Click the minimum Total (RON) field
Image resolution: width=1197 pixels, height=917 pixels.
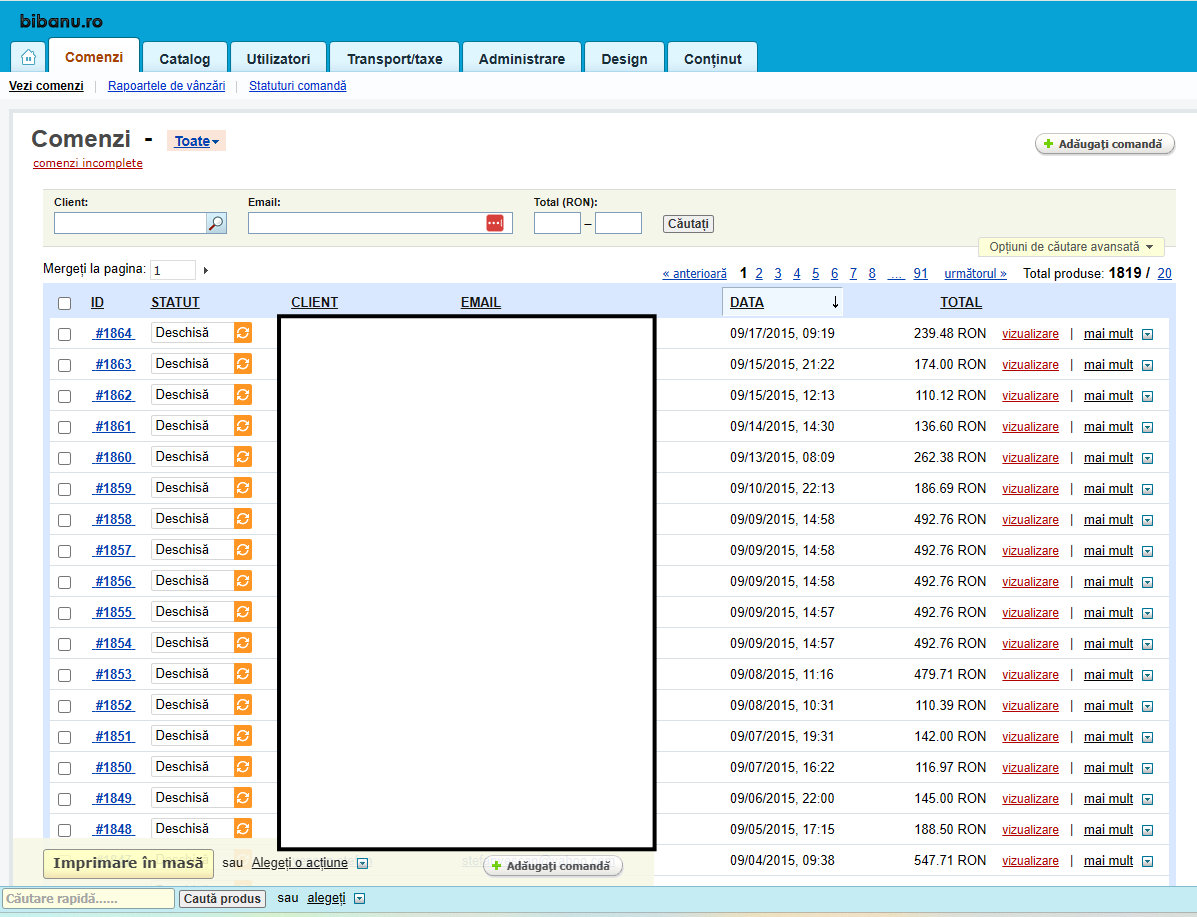557,223
